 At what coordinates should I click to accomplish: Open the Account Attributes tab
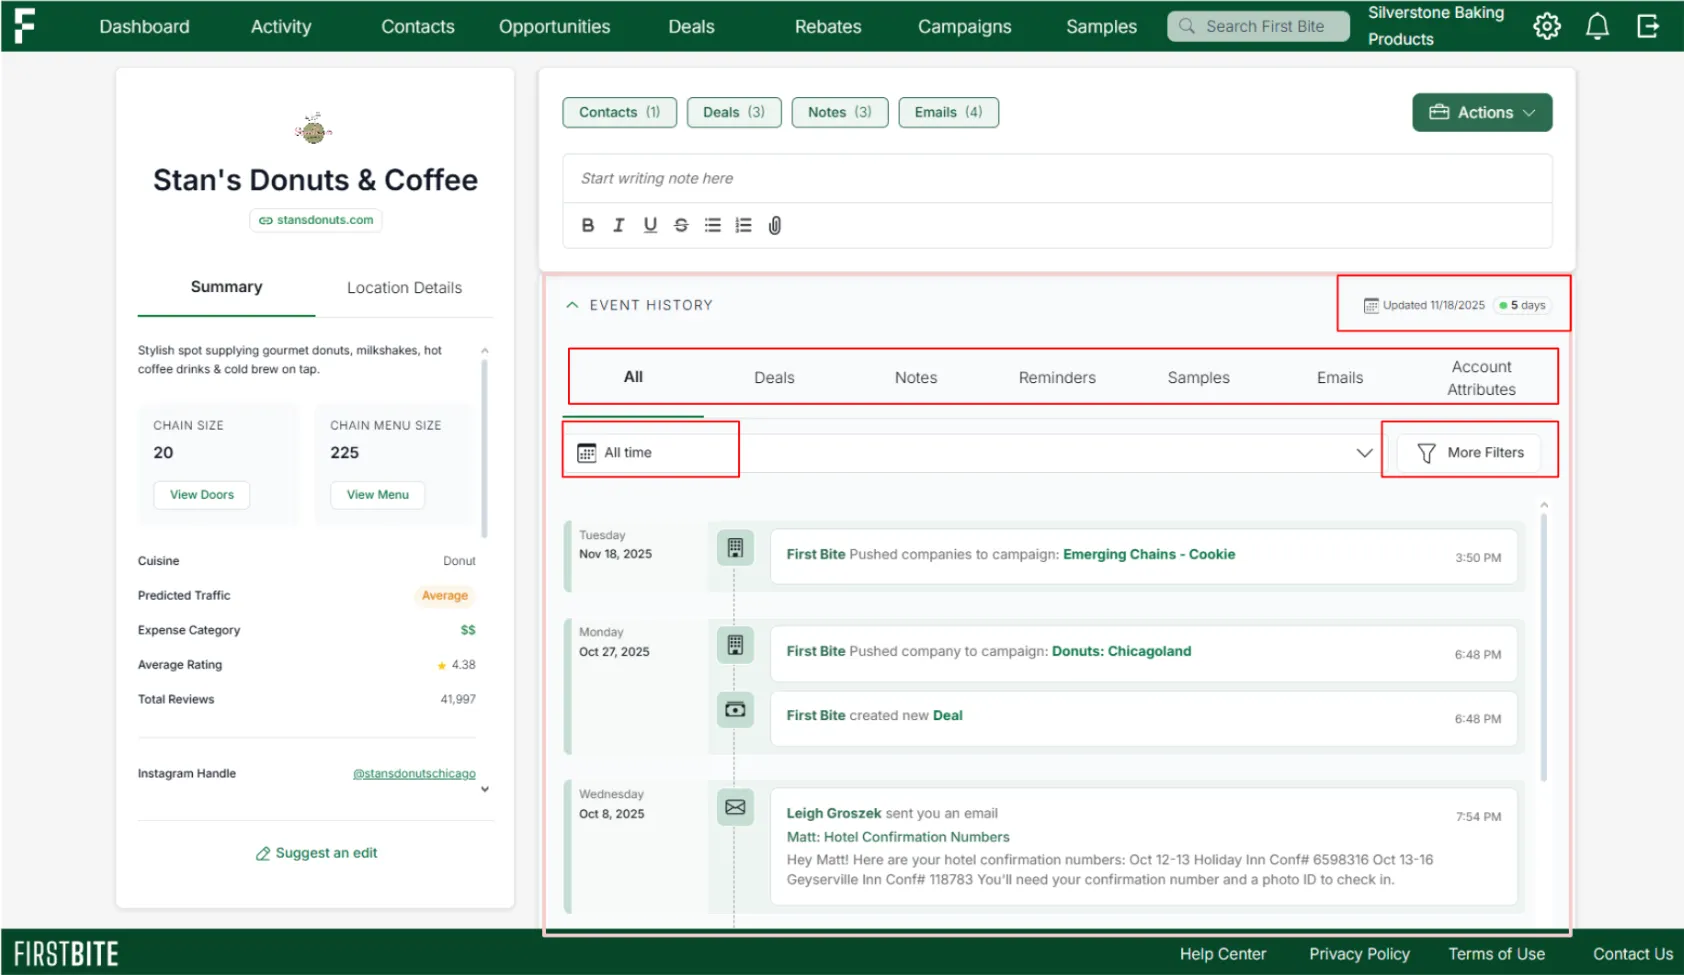(1482, 378)
